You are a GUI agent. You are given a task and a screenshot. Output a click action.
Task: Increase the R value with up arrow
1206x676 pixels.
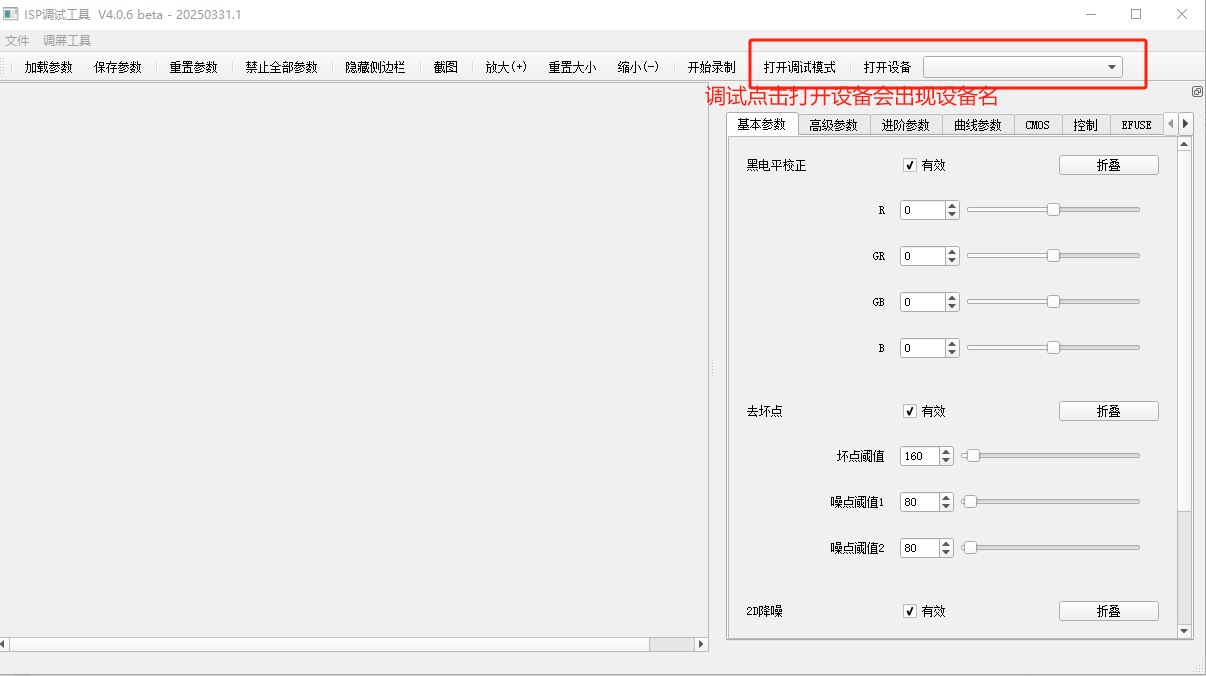pyautogui.click(x=952, y=206)
